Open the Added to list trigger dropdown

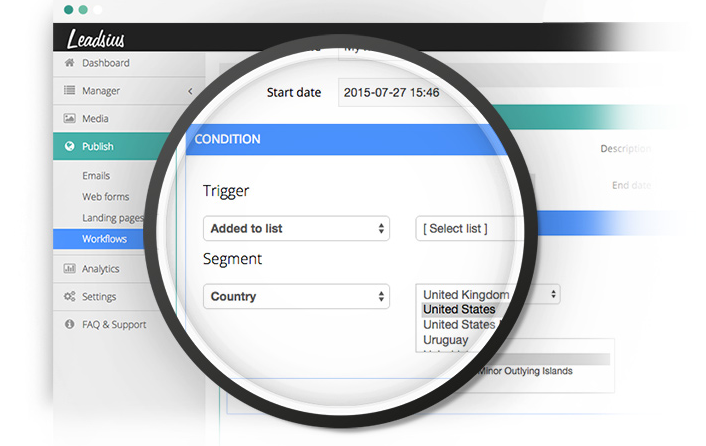tap(296, 228)
